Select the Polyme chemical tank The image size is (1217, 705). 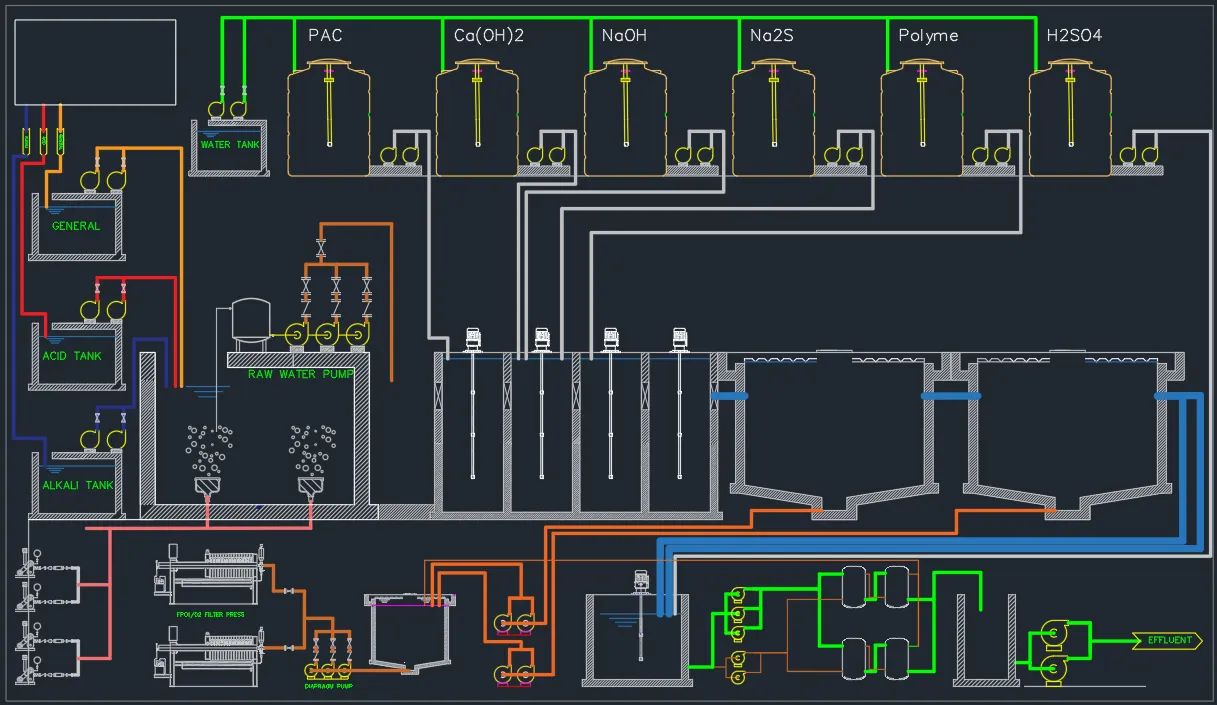point(922,118)
